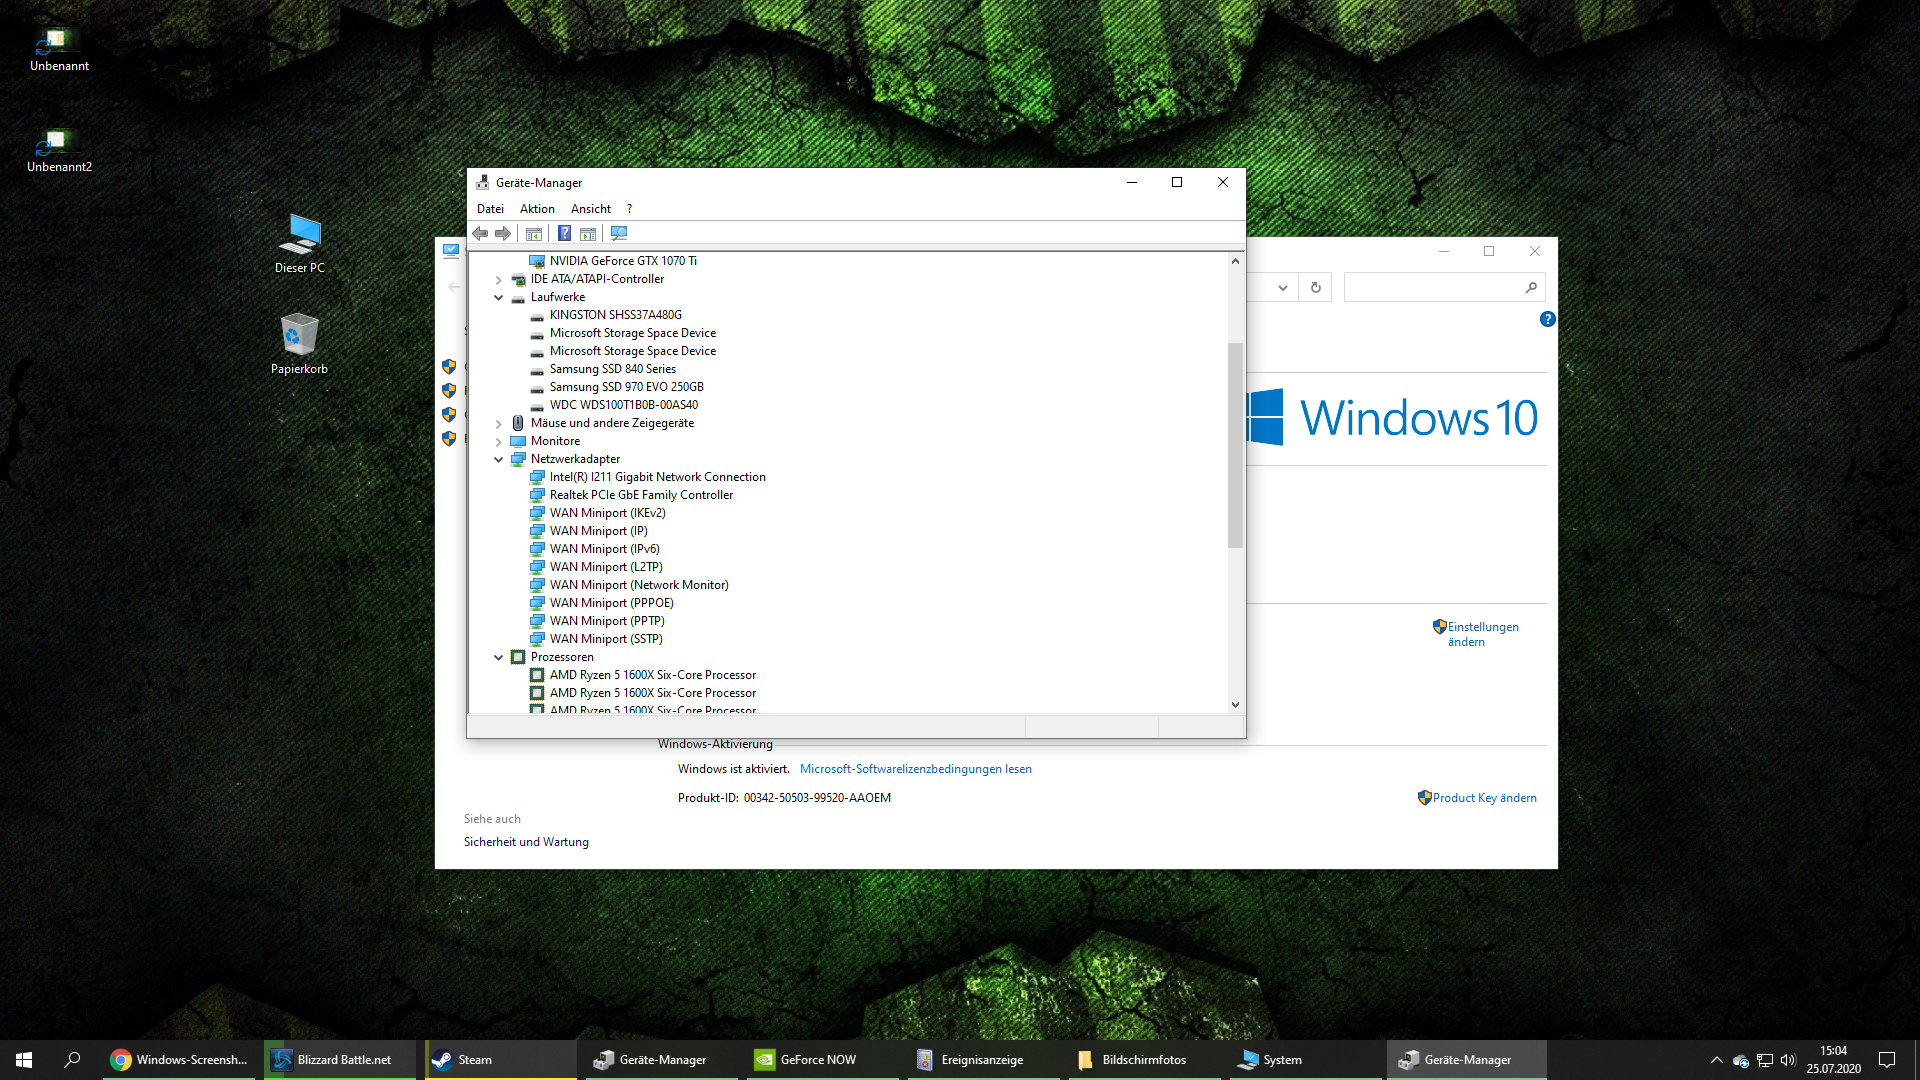Click show/hide console tree toolbar icon
The height and width of the screenshot is (1080, 1920).
pyautogui.click(x=534, y=233)
